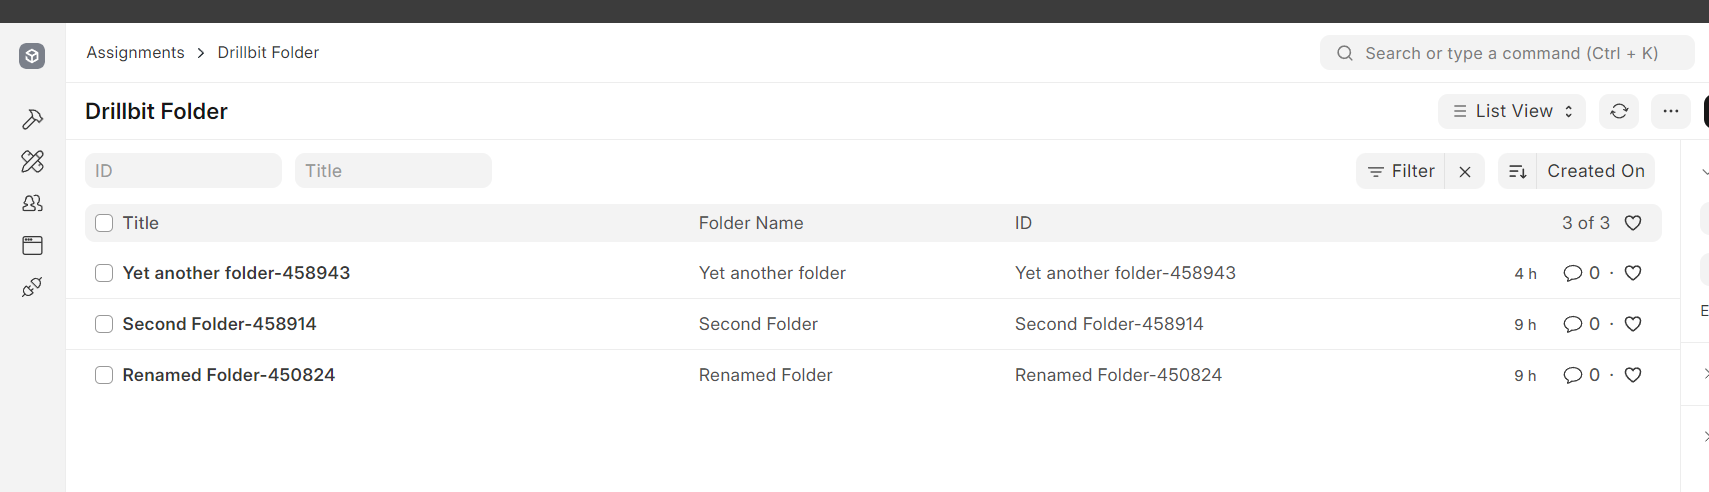Image resolution: width=1709 pixels, height=492 pixels.
Task: Click the browser window sidebar icon
Action: [32, 245]
